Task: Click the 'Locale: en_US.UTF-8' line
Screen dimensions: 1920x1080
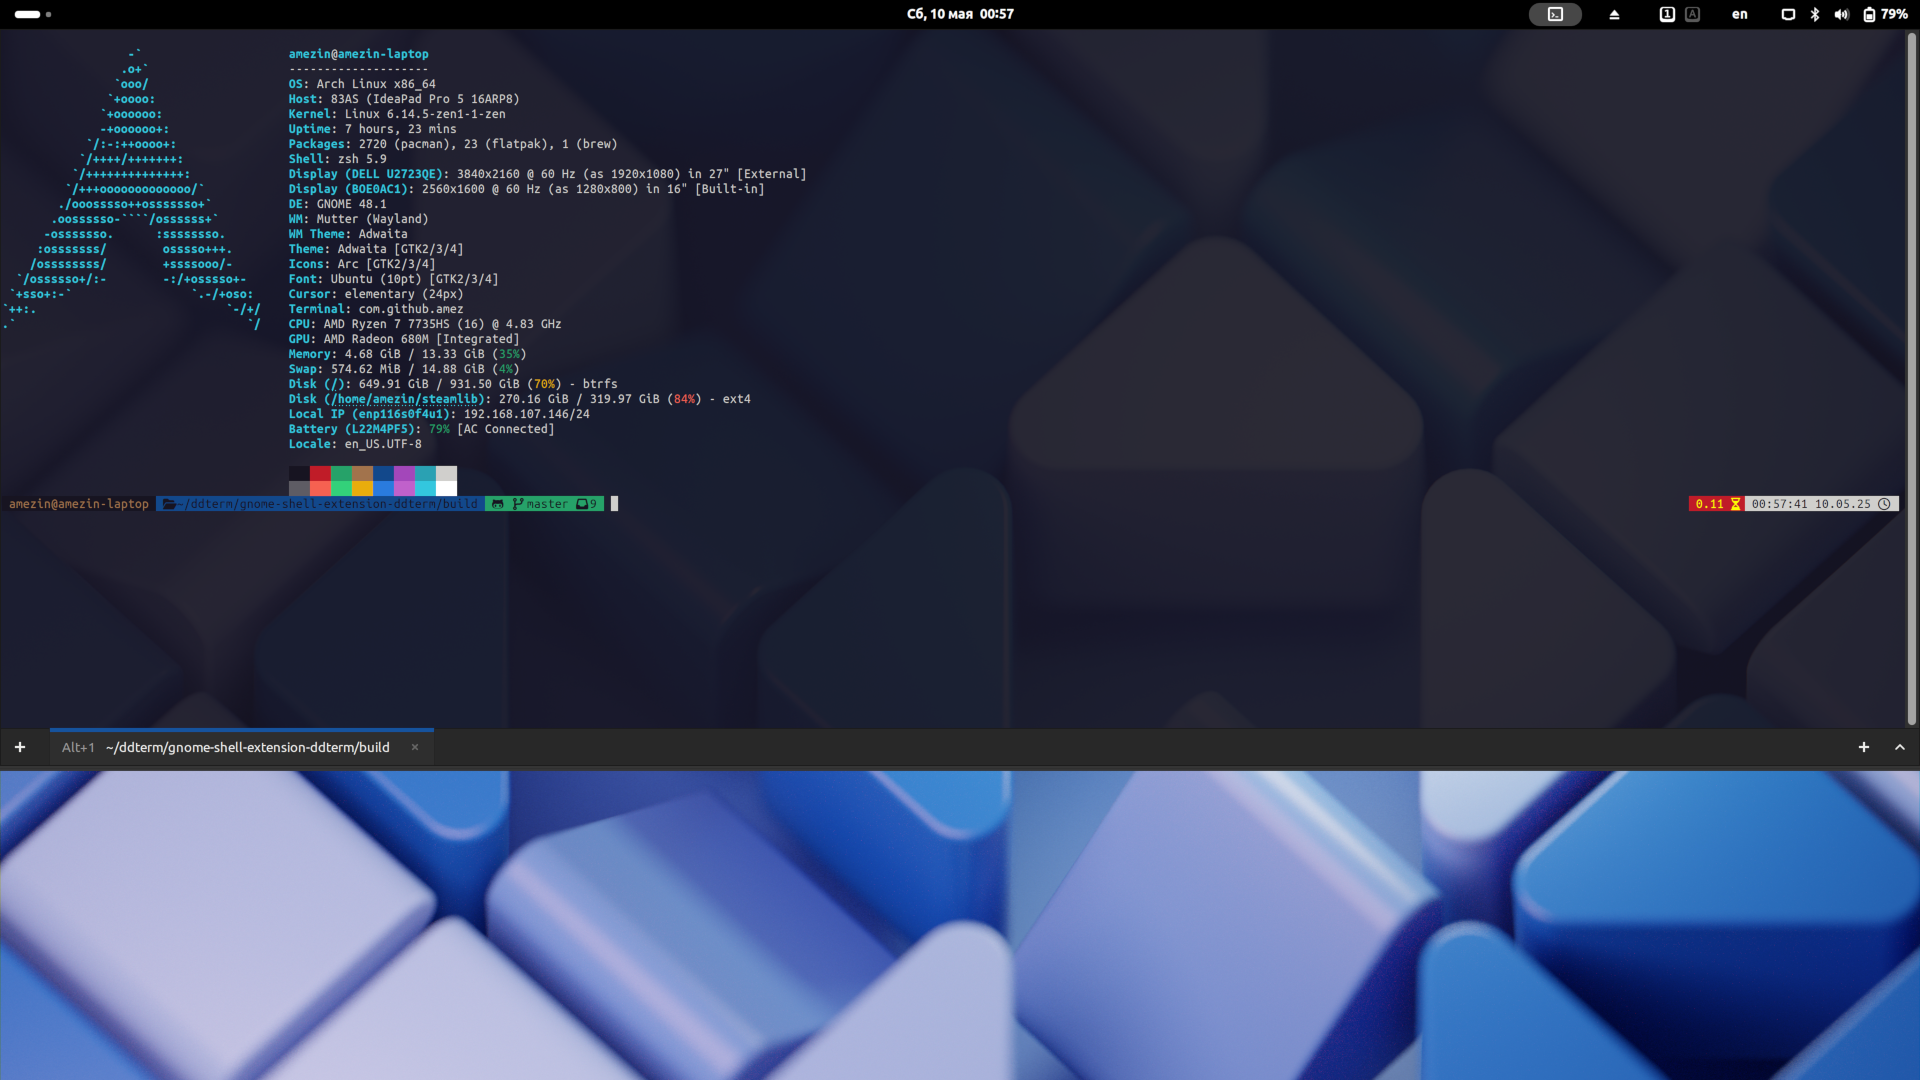Action: (x=355, y=444)
